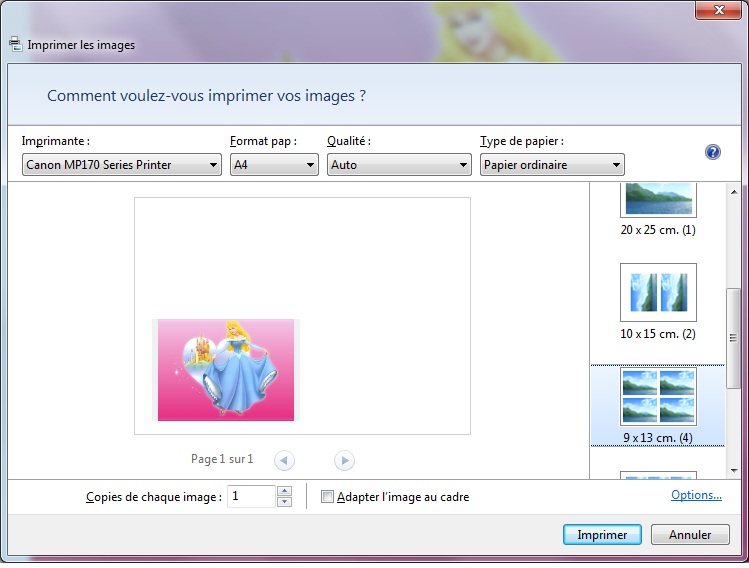Click the princess image in the preview

(x=226, y=370)
